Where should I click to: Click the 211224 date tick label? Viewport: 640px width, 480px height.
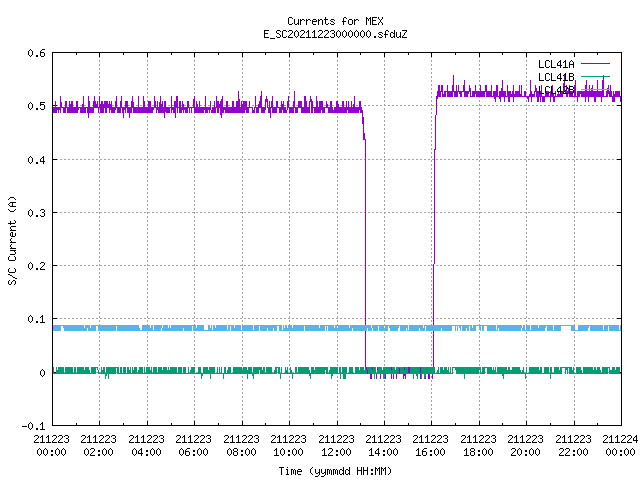click(x=620, y=439)
